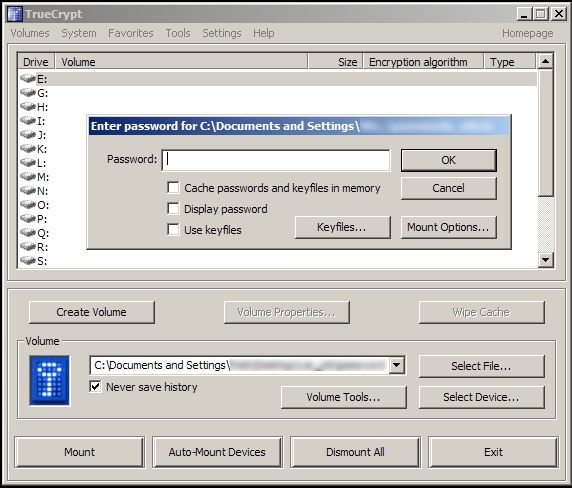This screenshot has height=488, width=572.
Task: Select the K: drive icon
Action: click(x=28, y=148)
